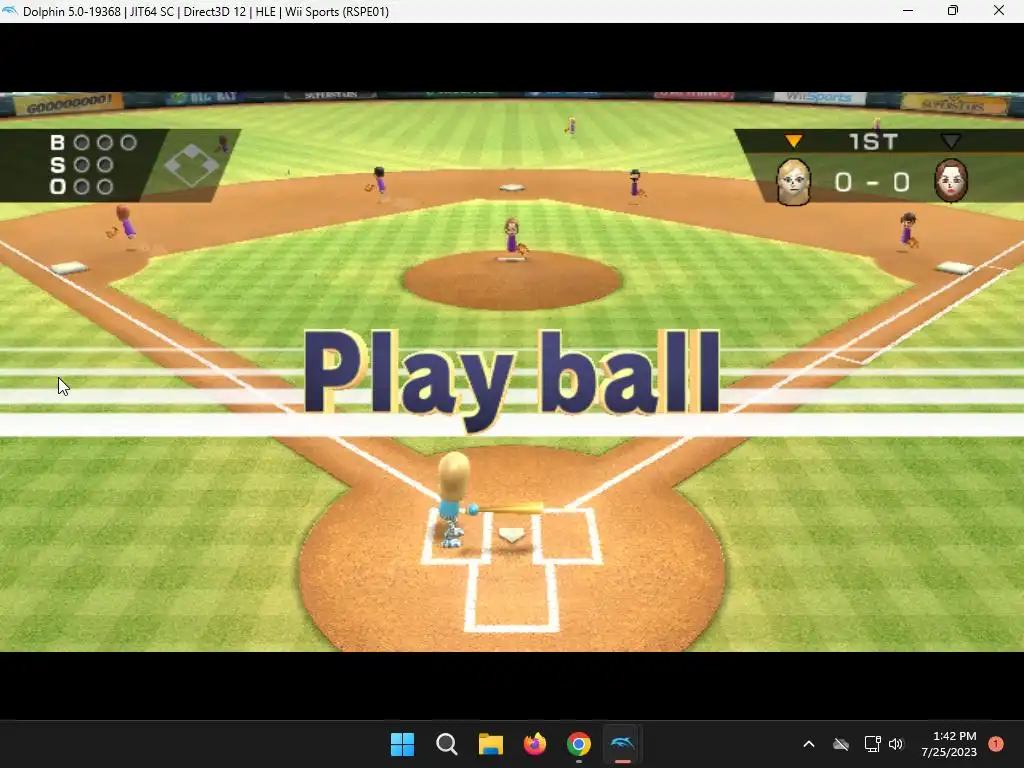Image resolution: width=1024 pixels, height=768 pixels.
Task: Open the Windows Start menu
Action: coord(402,744)
